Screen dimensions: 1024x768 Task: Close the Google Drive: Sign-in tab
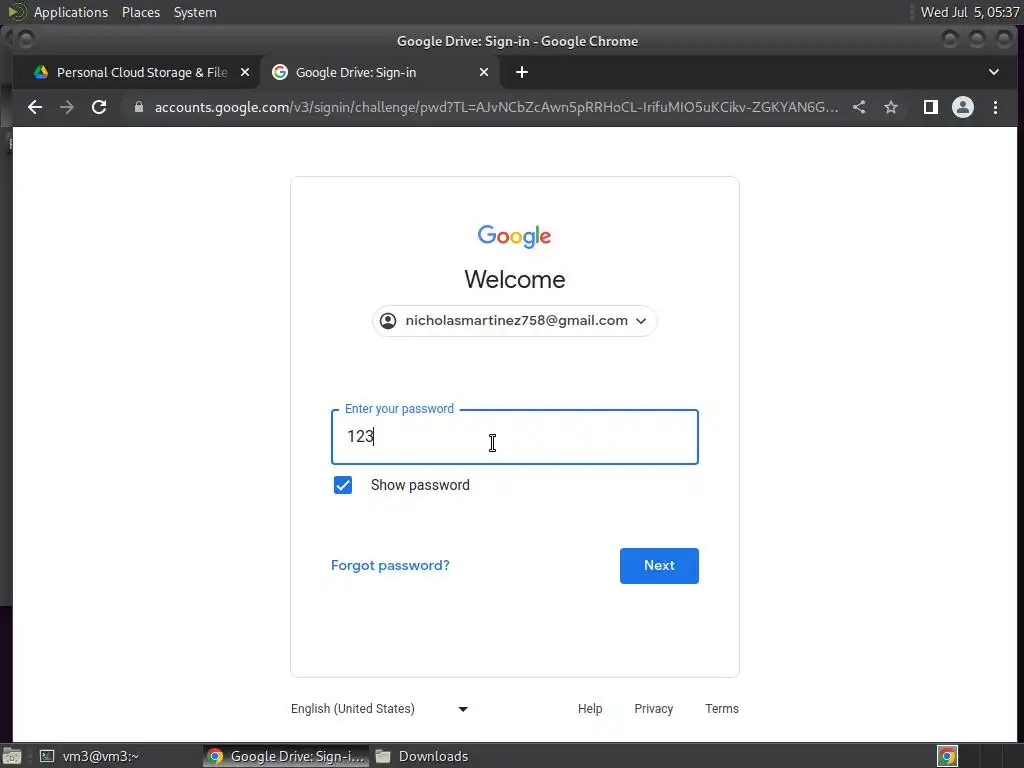(x=484, y=72)
